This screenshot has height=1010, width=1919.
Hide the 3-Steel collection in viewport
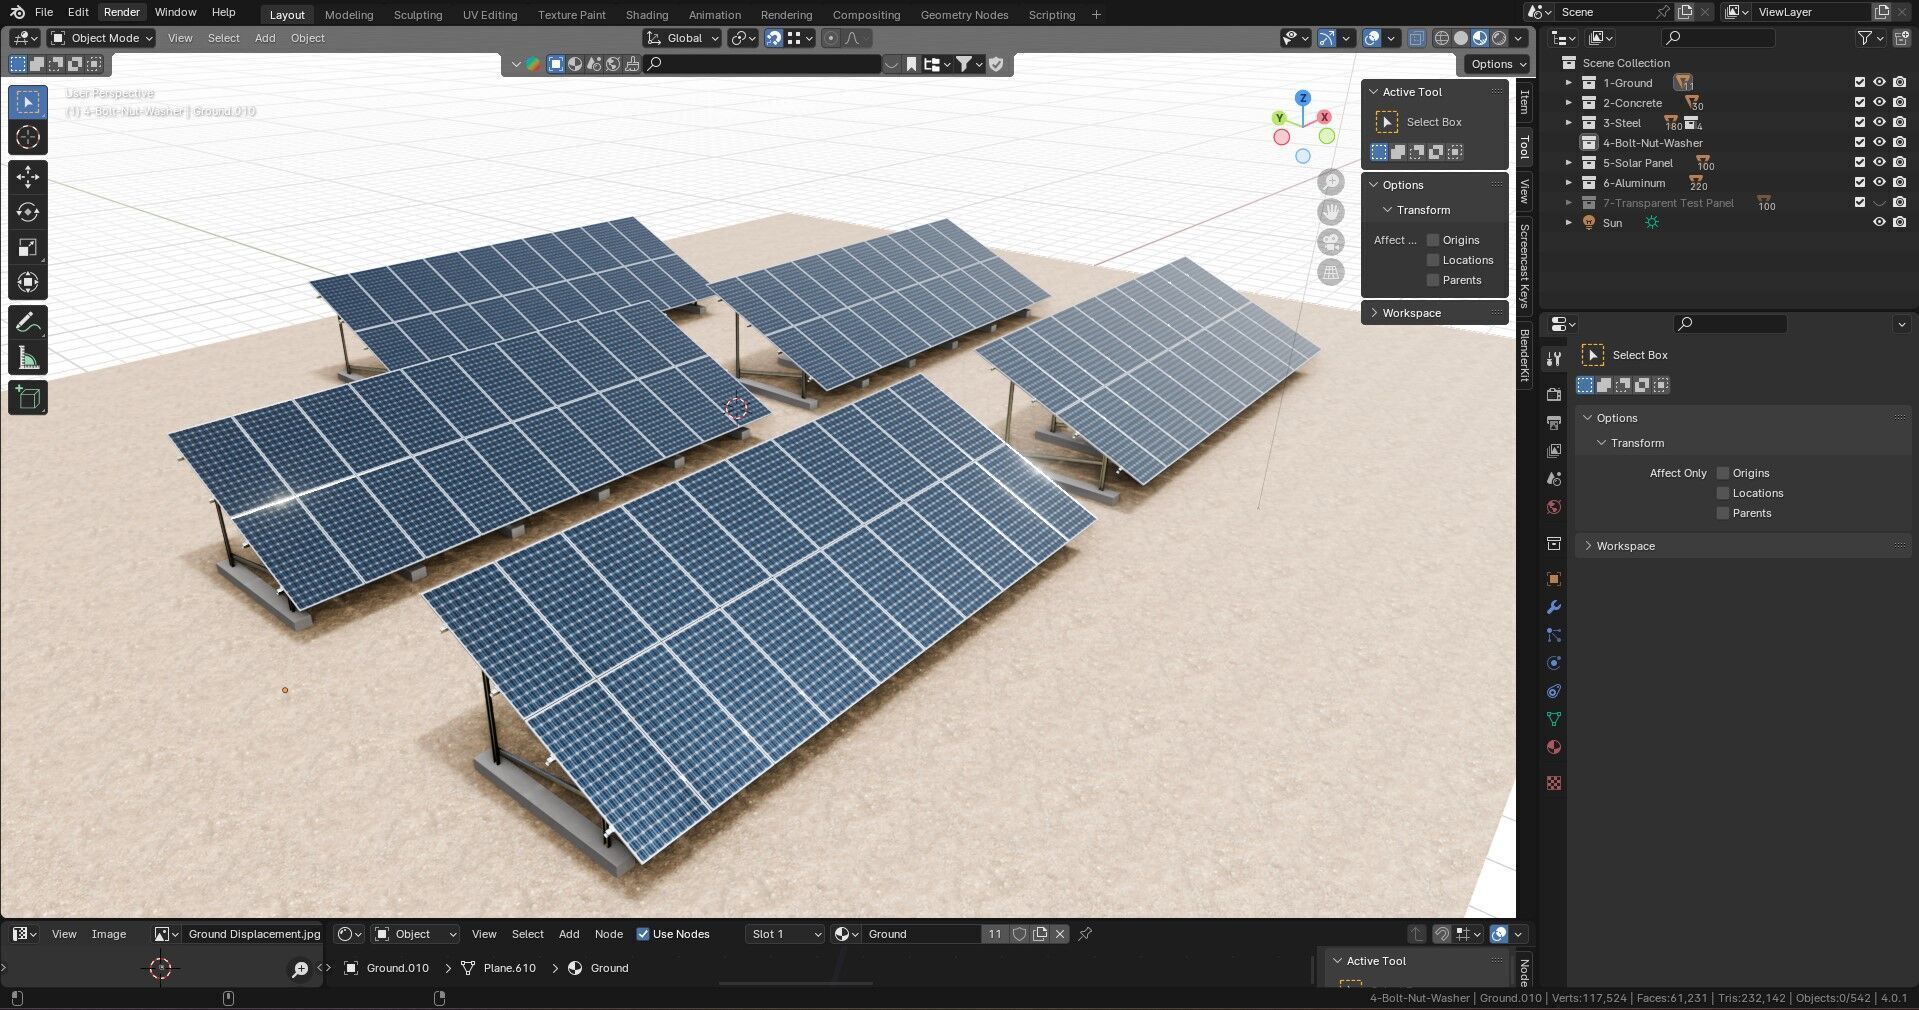point(1879,123)
